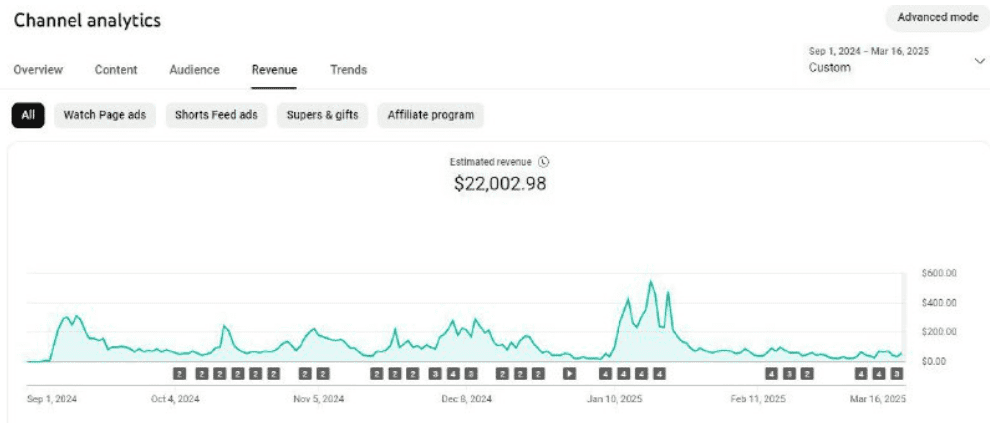Switch to the Overview tab
This screenshot has width=990, height=423.
tap(38, 70)
